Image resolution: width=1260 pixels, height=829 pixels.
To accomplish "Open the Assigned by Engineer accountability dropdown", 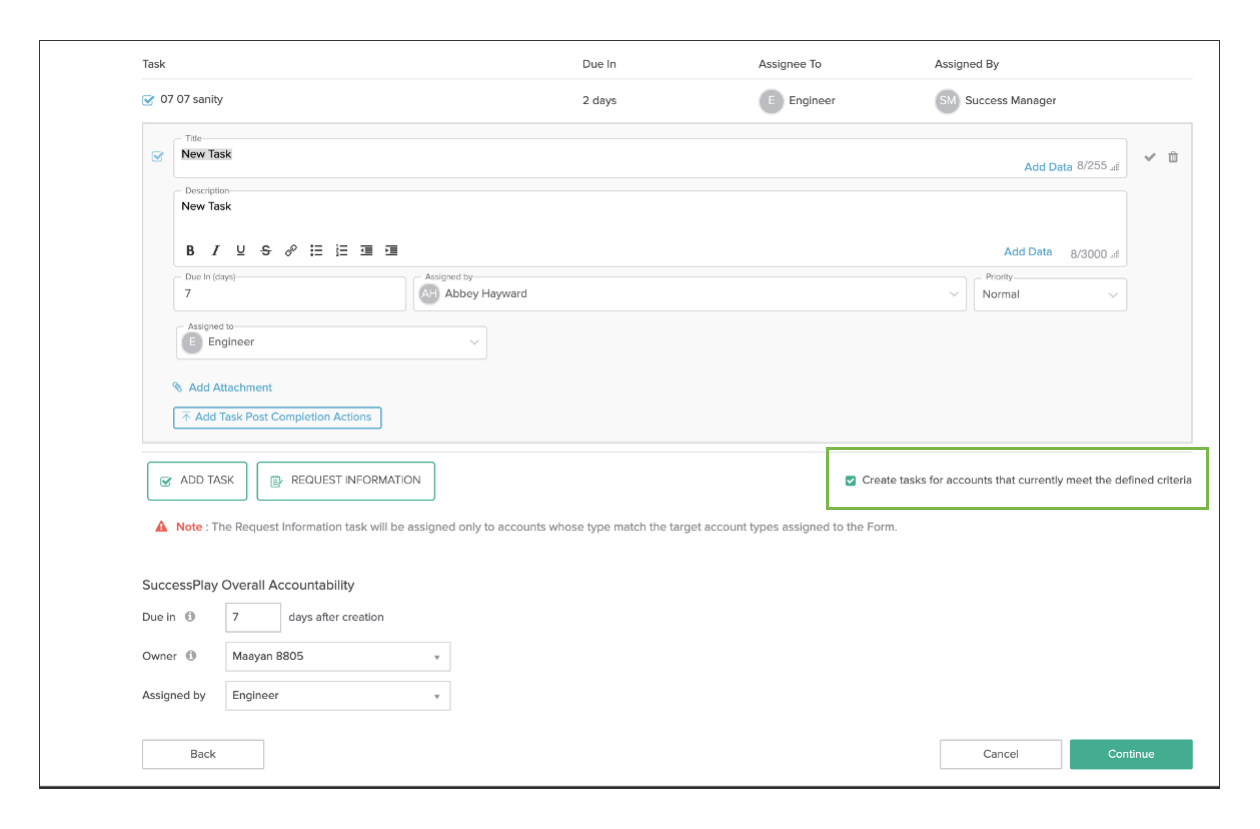I will 338,695.
